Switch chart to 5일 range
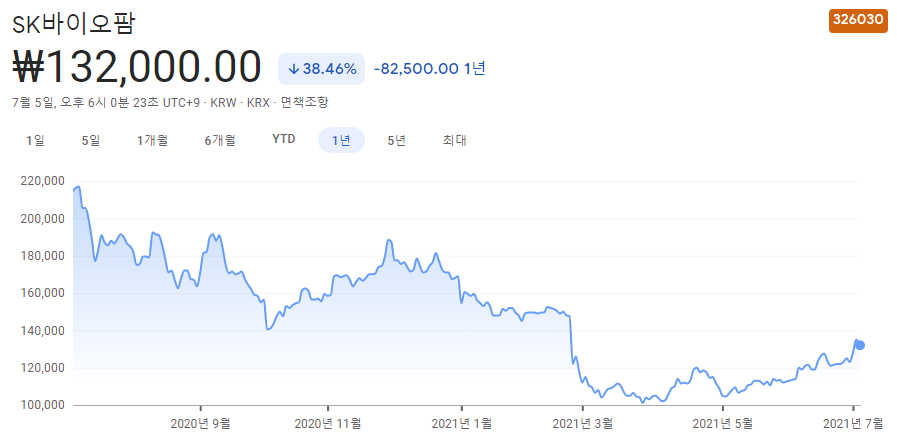The height and width of the screenshot is (444, 897). [91, 140]
